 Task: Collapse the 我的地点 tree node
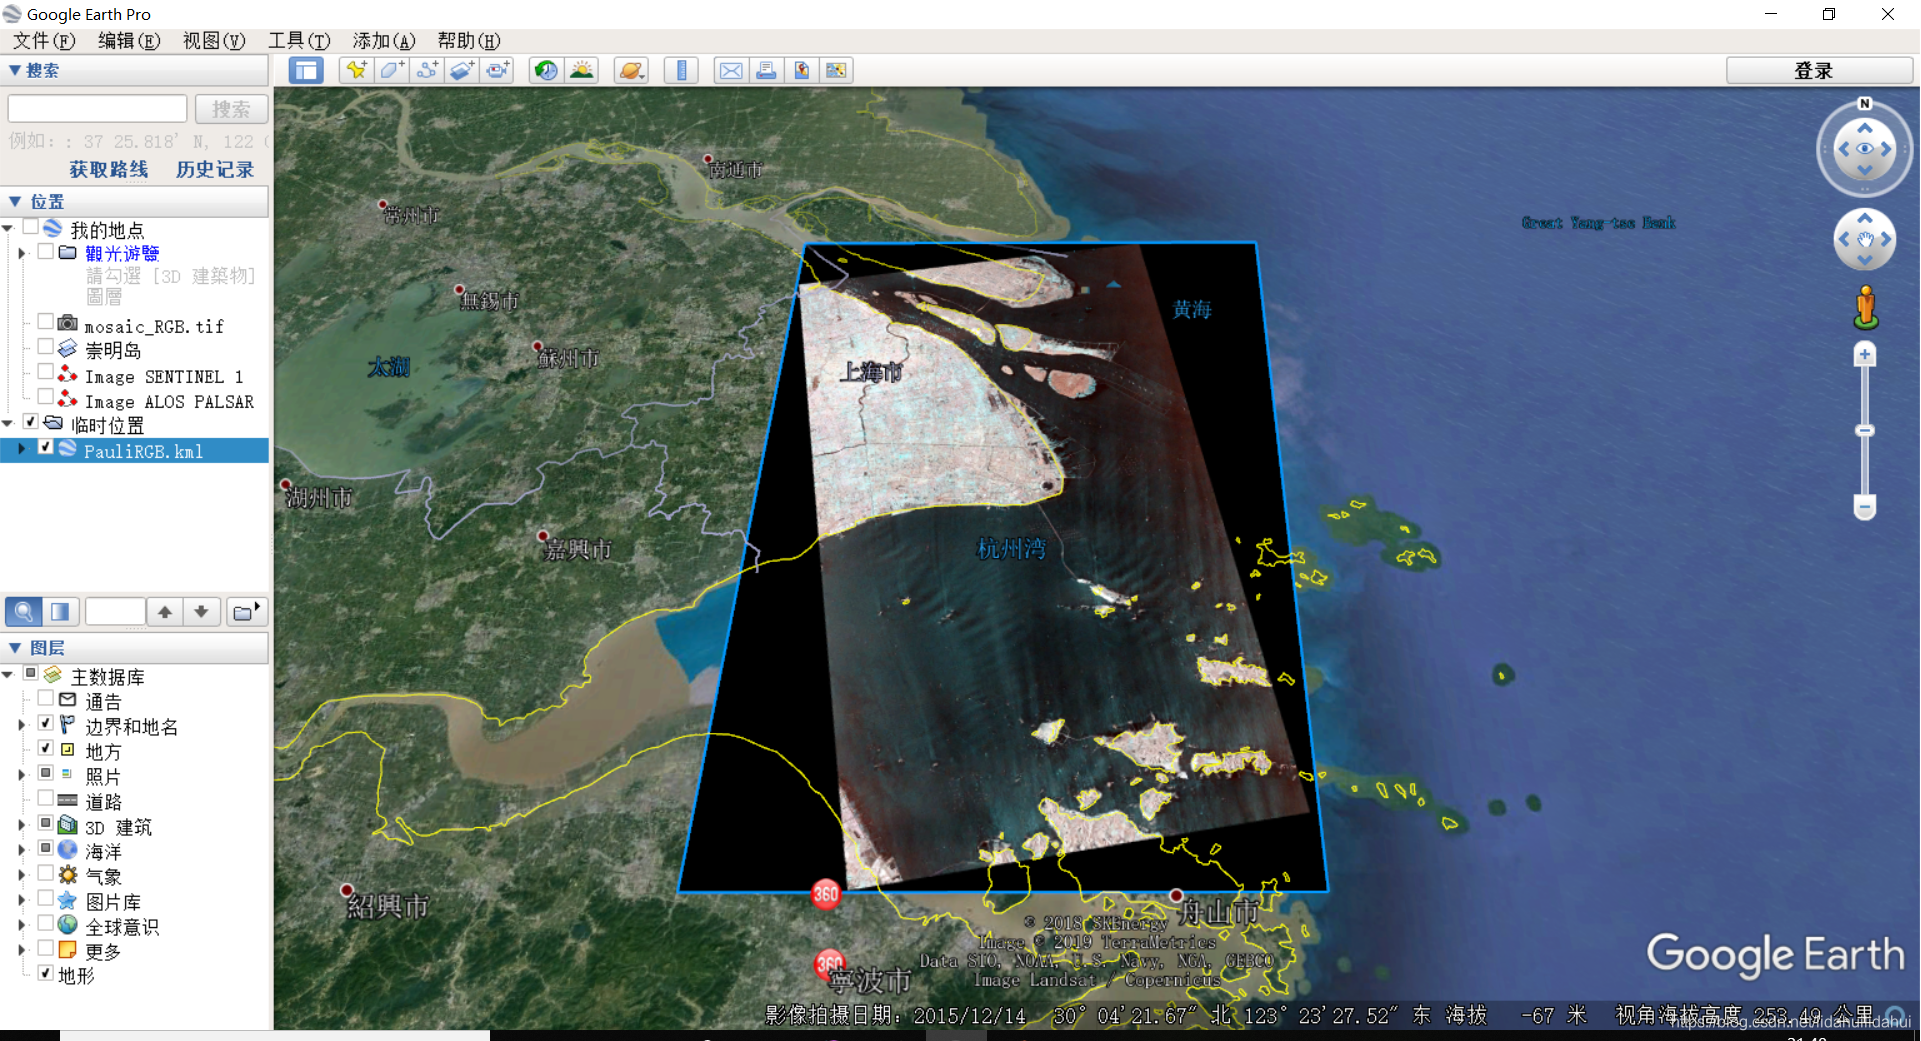click(7, 229)
